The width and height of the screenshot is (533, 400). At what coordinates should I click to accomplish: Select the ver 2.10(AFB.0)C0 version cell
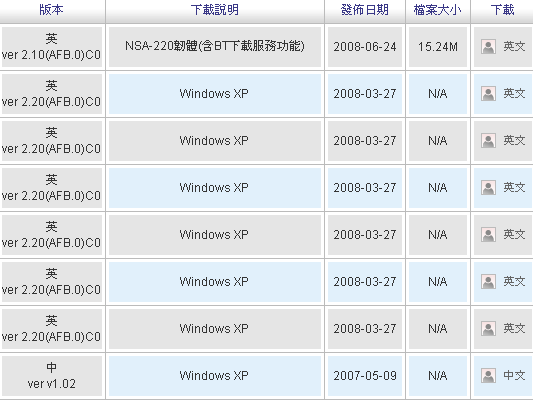pos(52,47)
